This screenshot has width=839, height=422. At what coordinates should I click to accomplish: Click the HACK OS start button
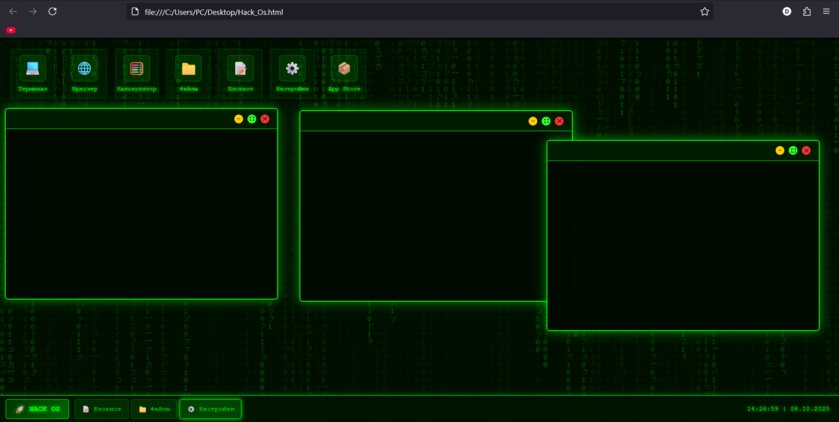pos(38,409)
